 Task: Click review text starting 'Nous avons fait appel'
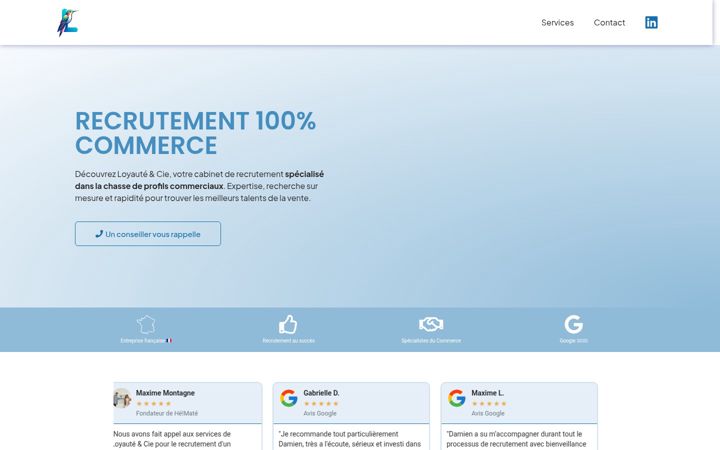[x=172, y=439]
